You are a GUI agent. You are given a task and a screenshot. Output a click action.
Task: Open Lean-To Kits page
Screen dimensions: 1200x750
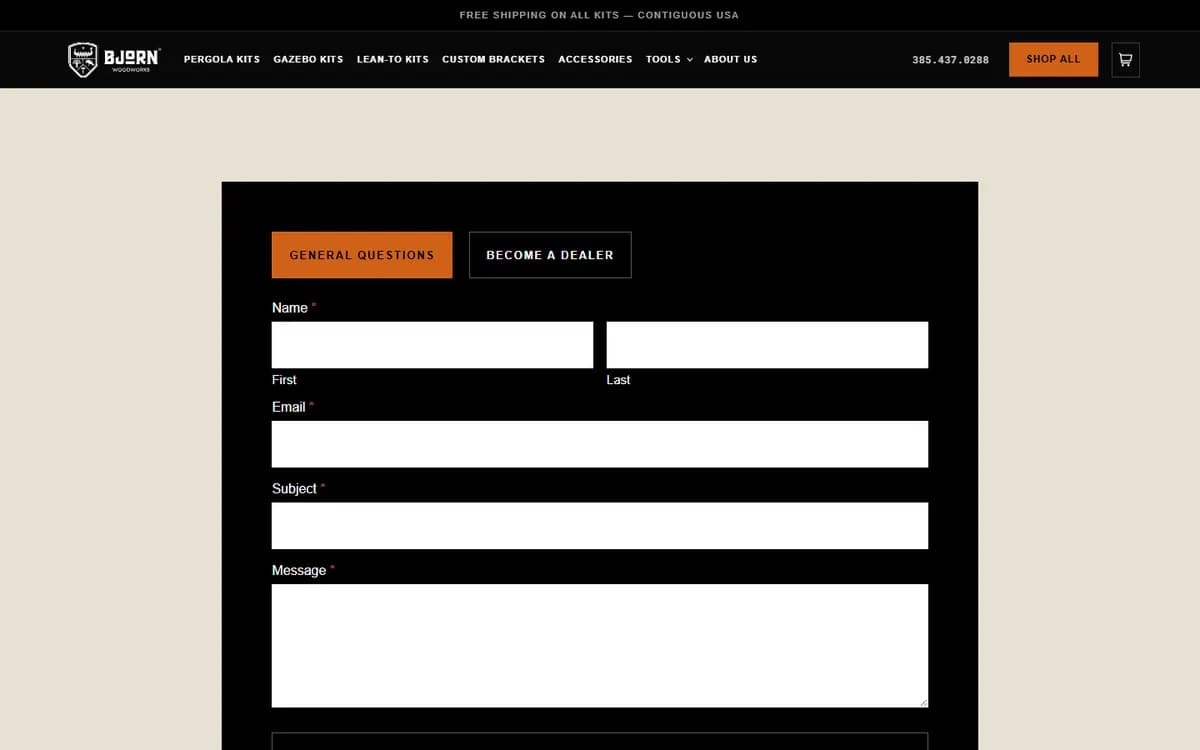pyautogui.click(x=392, y=59)
